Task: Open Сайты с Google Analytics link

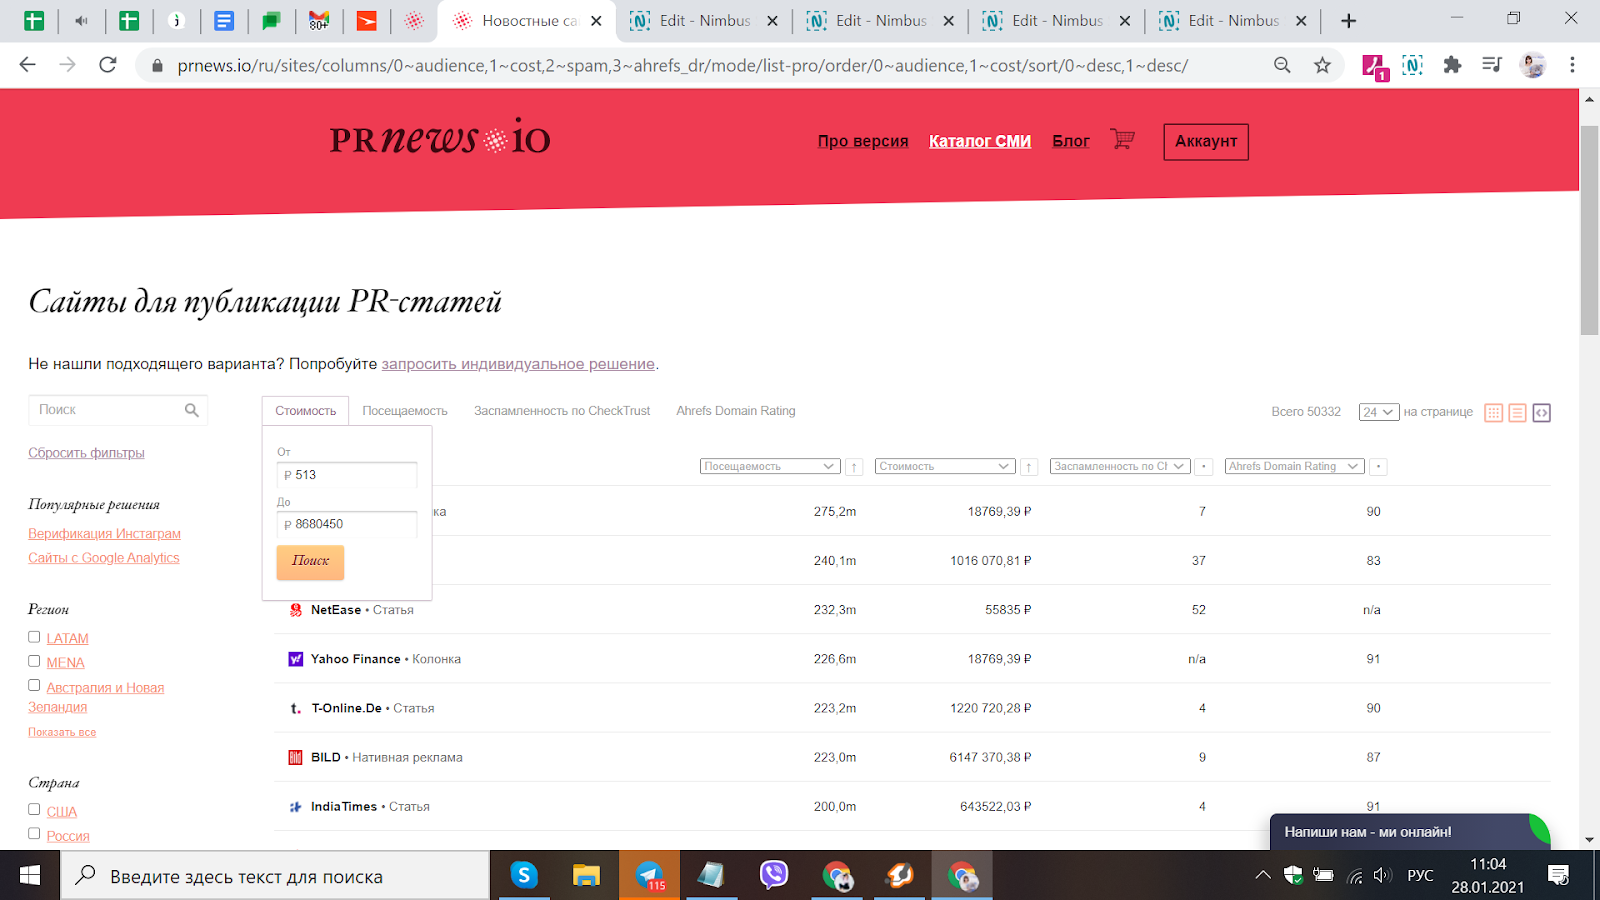Action: pyautogui.click(x=104, y=558)
